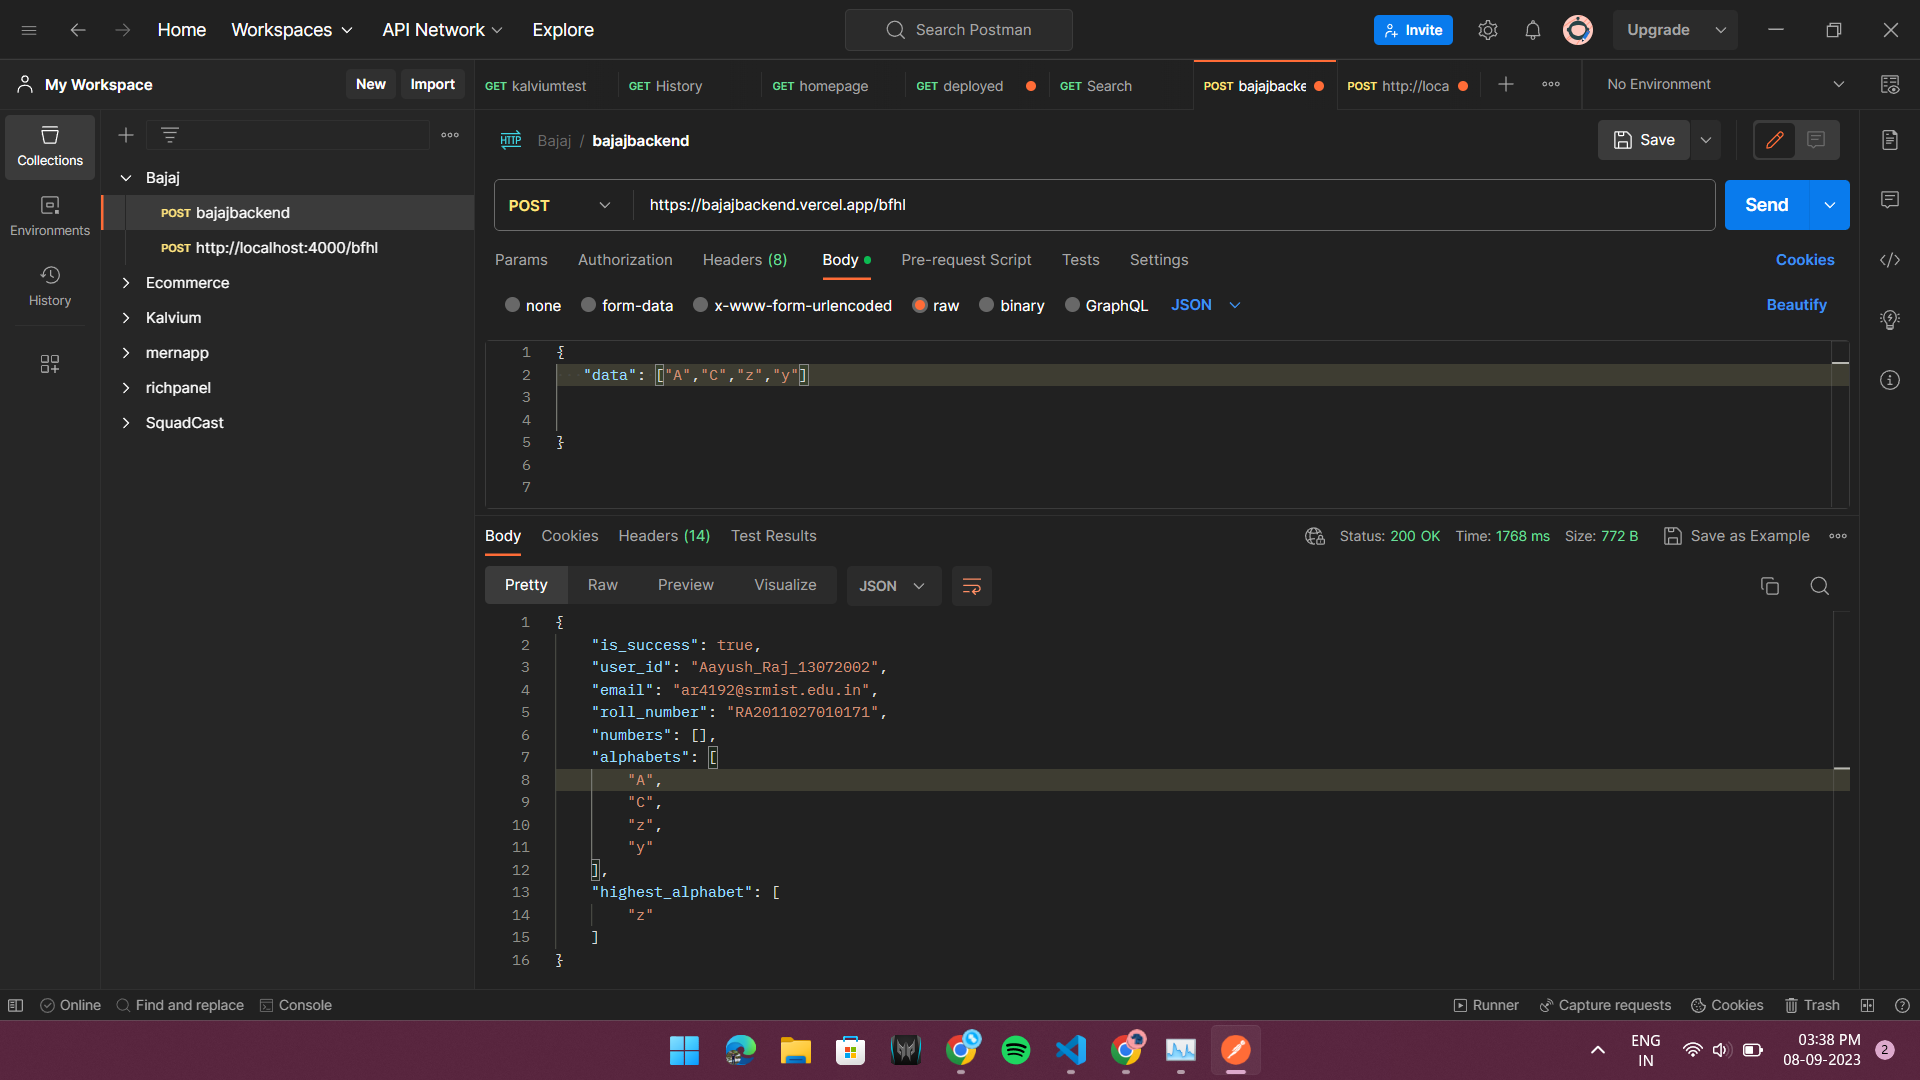Switch to the Raw response view
This screenshot has width=1920, height=1080.
pyautogui.click(x=602, y=585)
